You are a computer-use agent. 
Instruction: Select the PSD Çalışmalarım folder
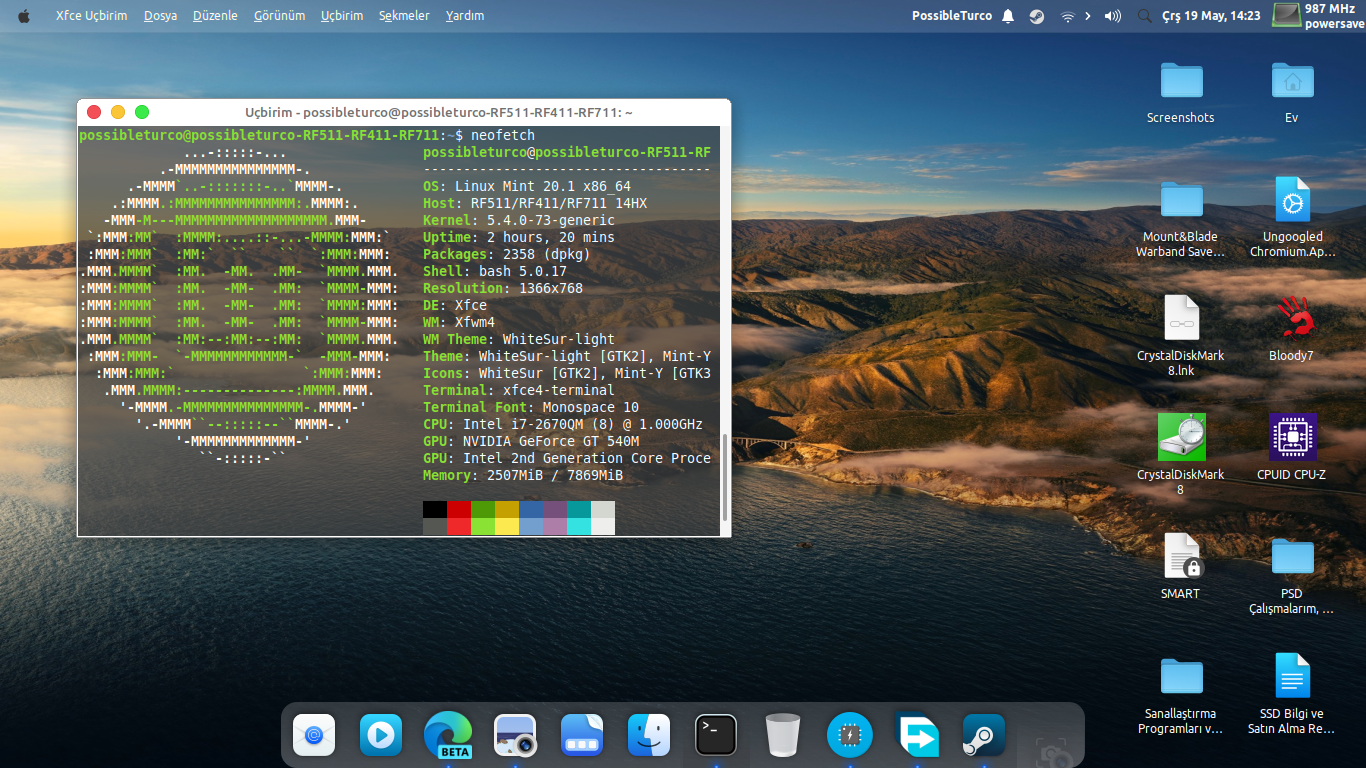tap(1292, 575)
